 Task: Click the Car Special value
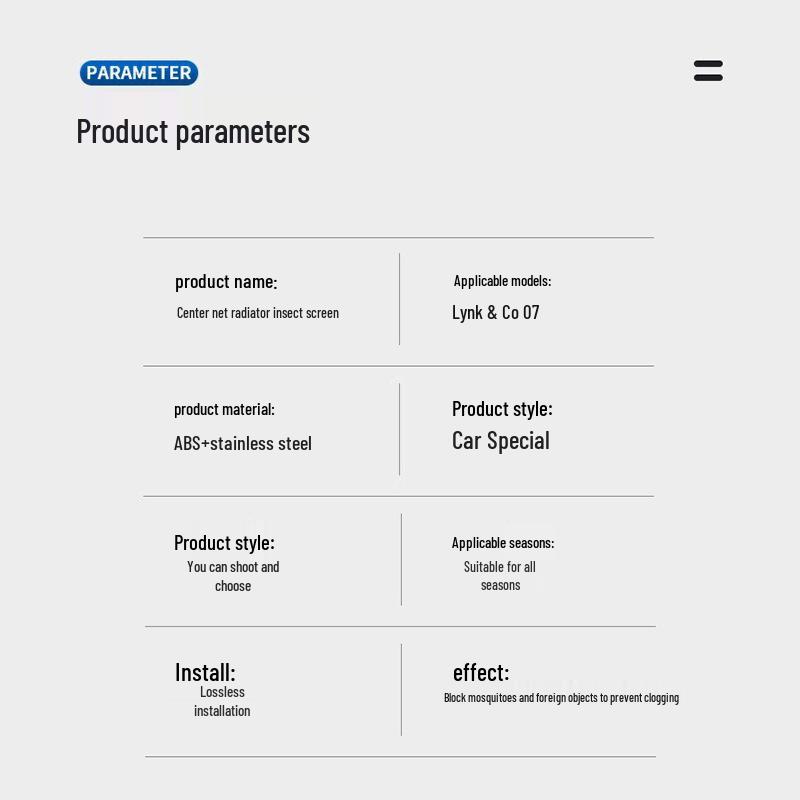(x=501, y=441)
